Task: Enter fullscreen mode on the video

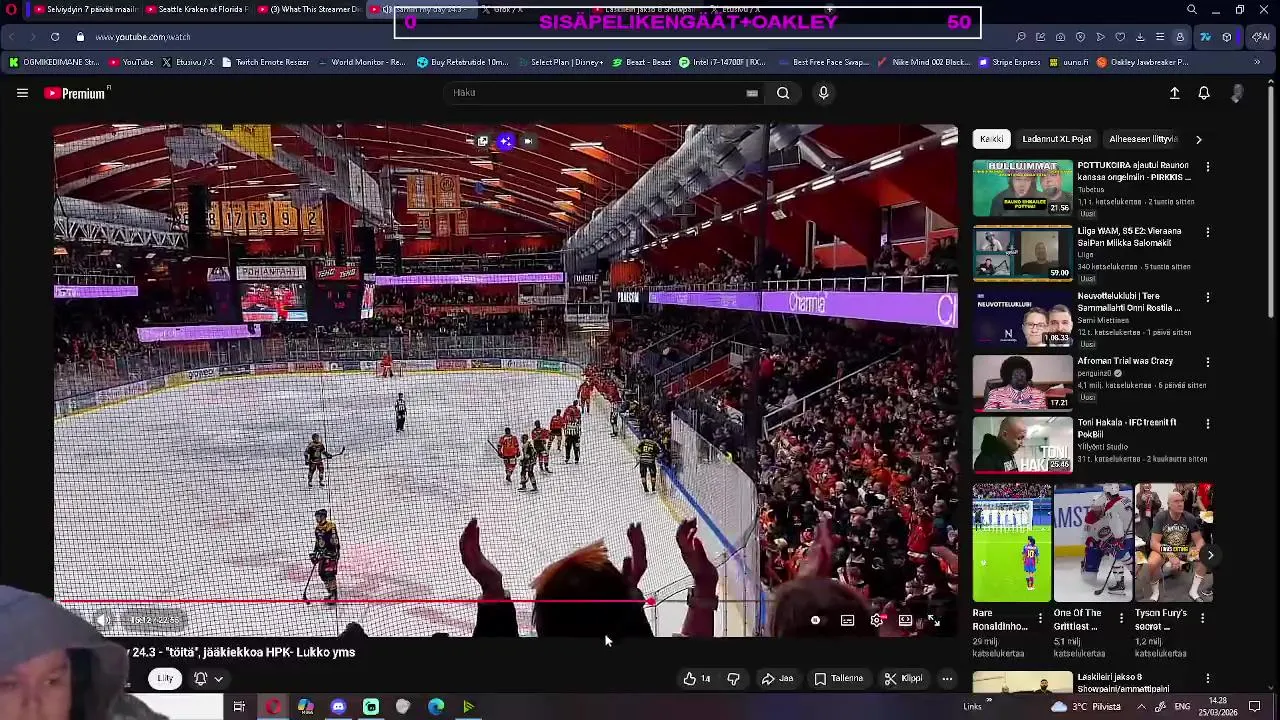Action: click(x=934, y=621)
